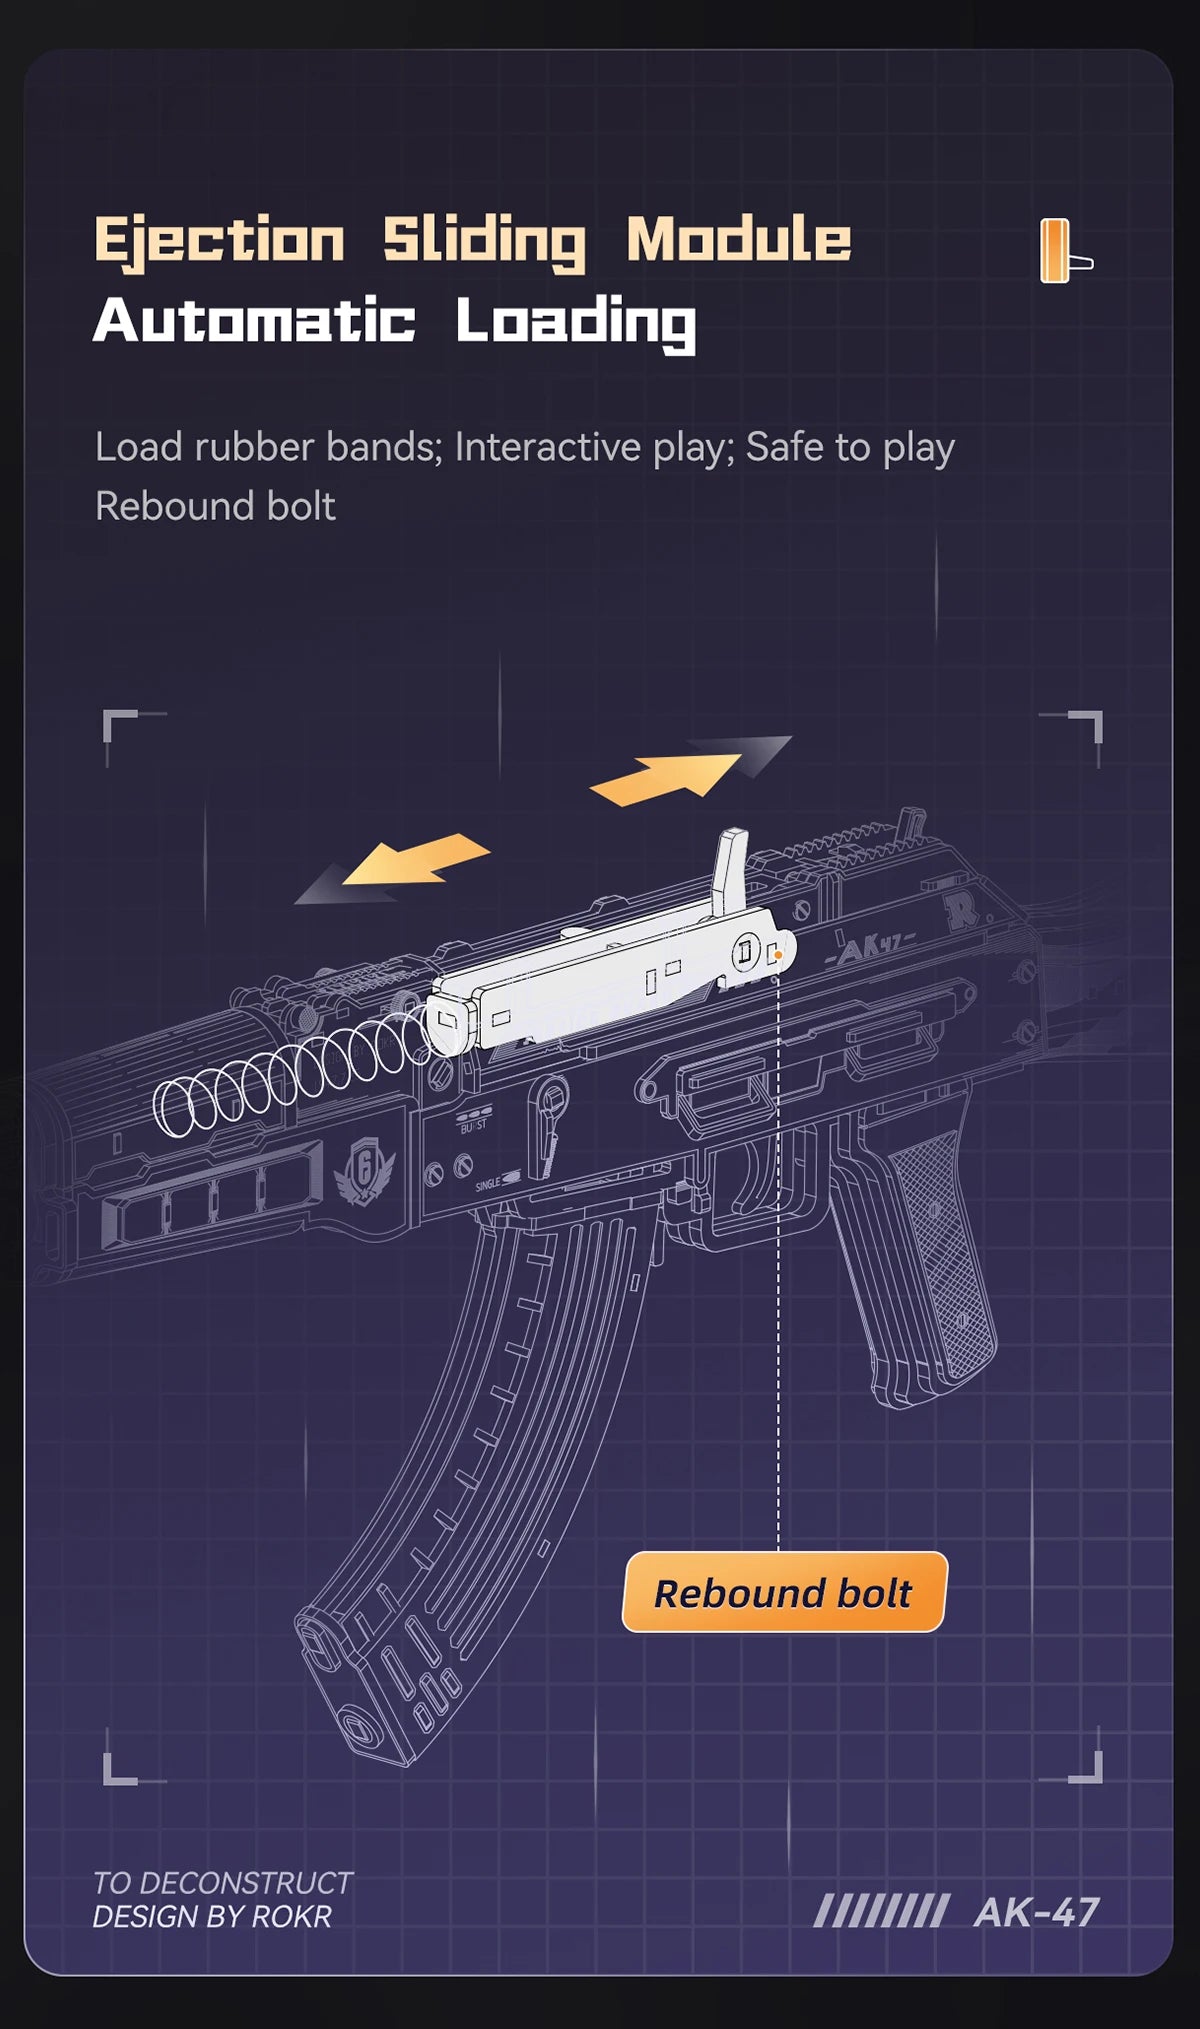This screenshot has width=1200, height=2029.
Task: Click the Ejection Sliding Module heading
Action: pyautogui.click(x=473, y=241)
